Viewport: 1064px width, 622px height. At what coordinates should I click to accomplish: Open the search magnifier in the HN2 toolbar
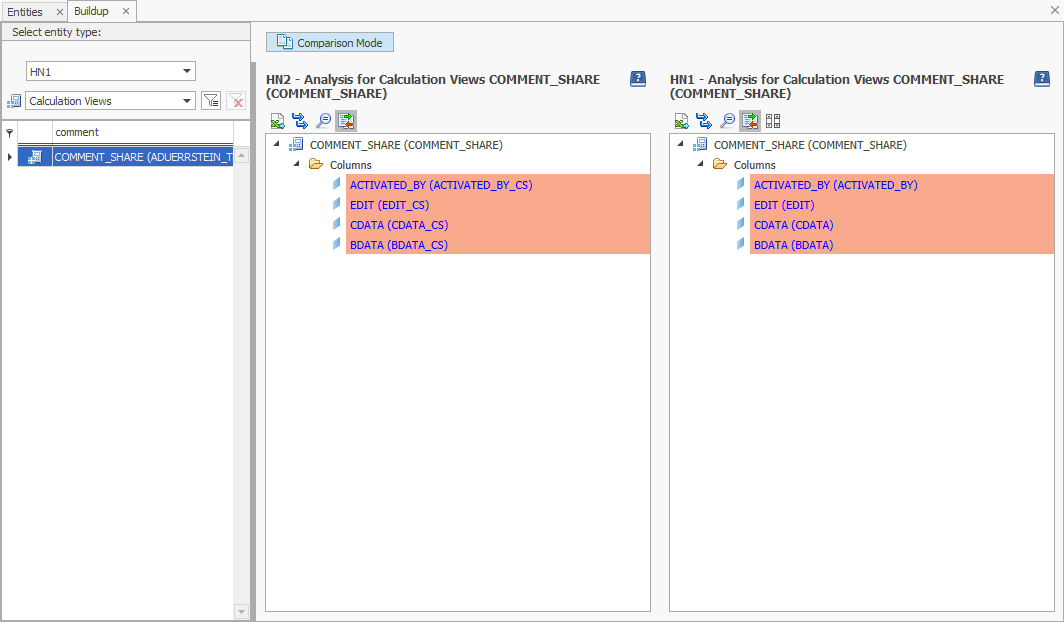point(323,120)
